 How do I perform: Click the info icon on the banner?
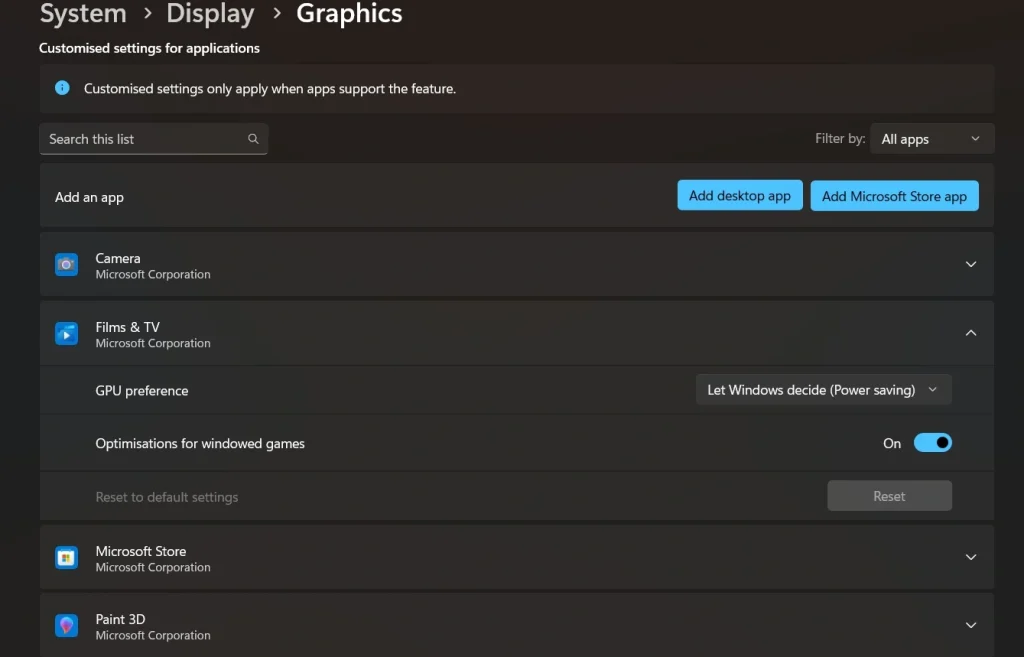(x=62, y=88)
